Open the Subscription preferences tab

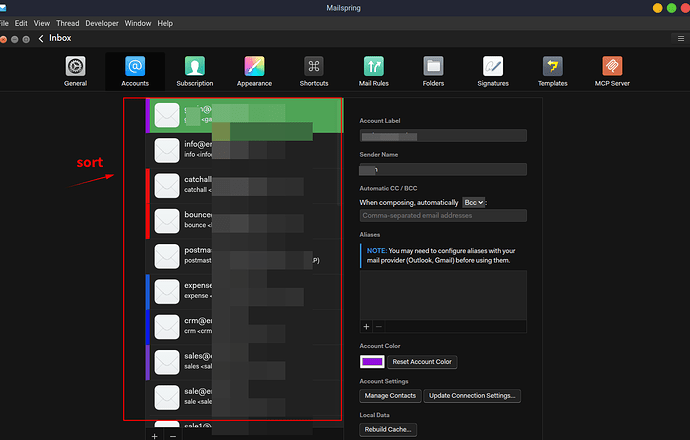[x=195, y=71]
